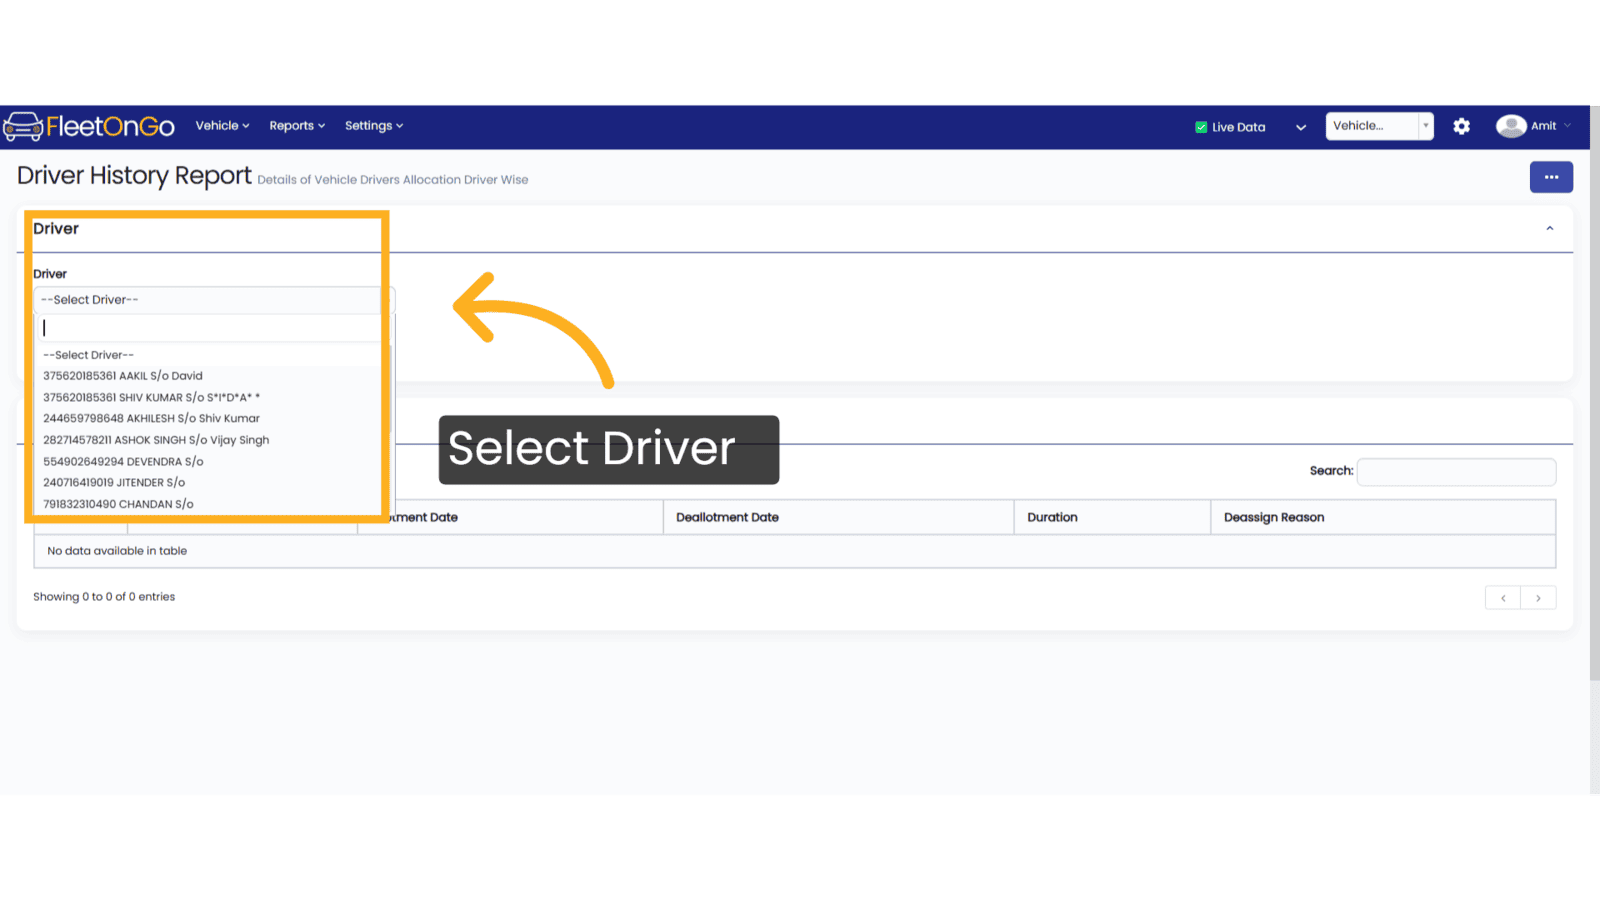Select driver CHANDAN from list
1600x900 pixels.
click(212, 504)
